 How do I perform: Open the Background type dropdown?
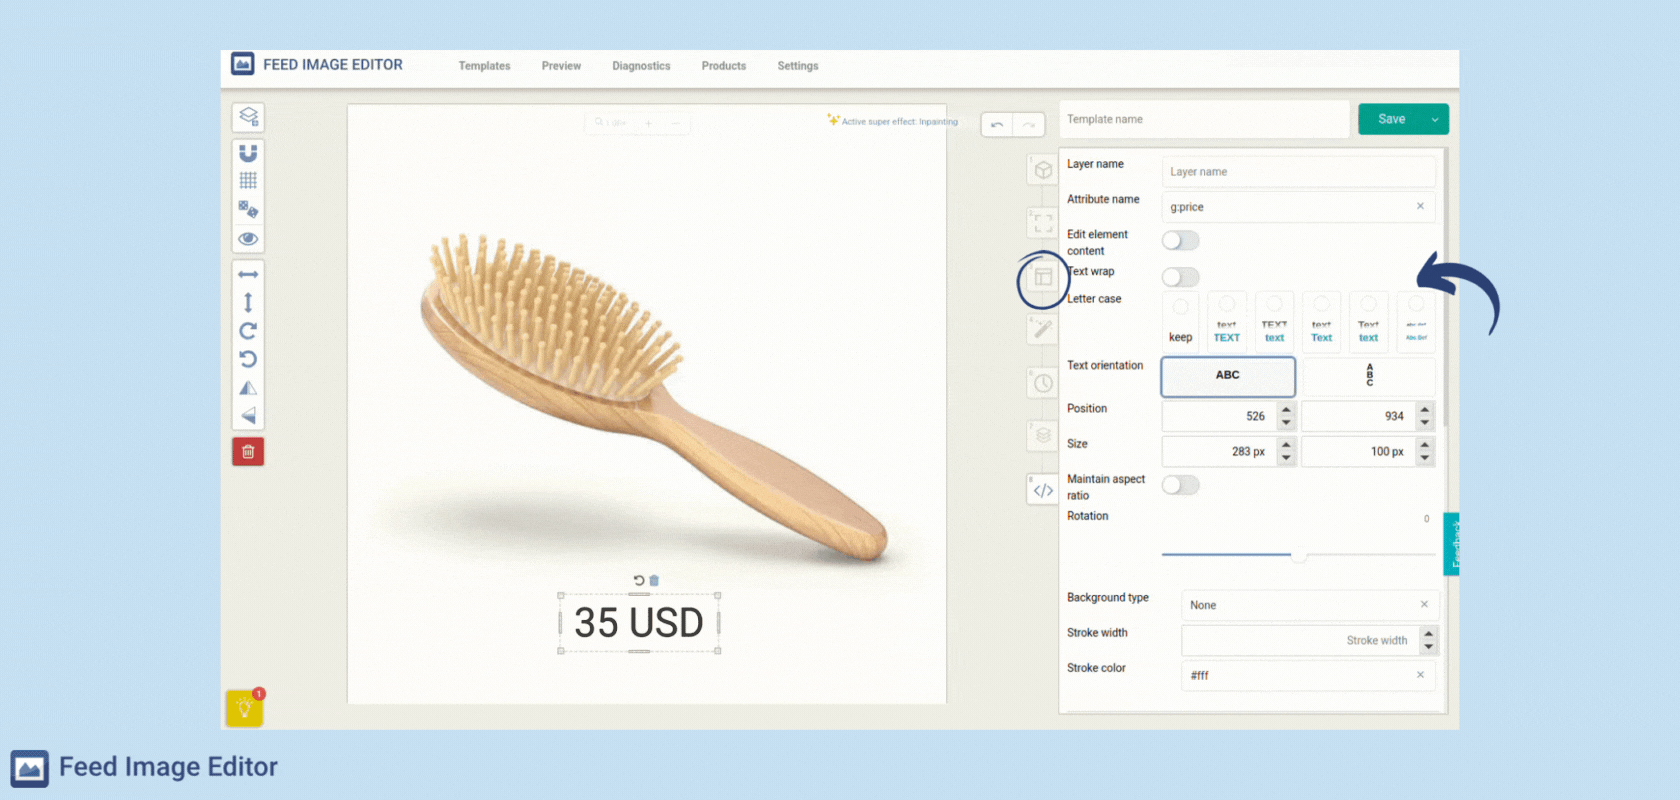(1300, 605)
